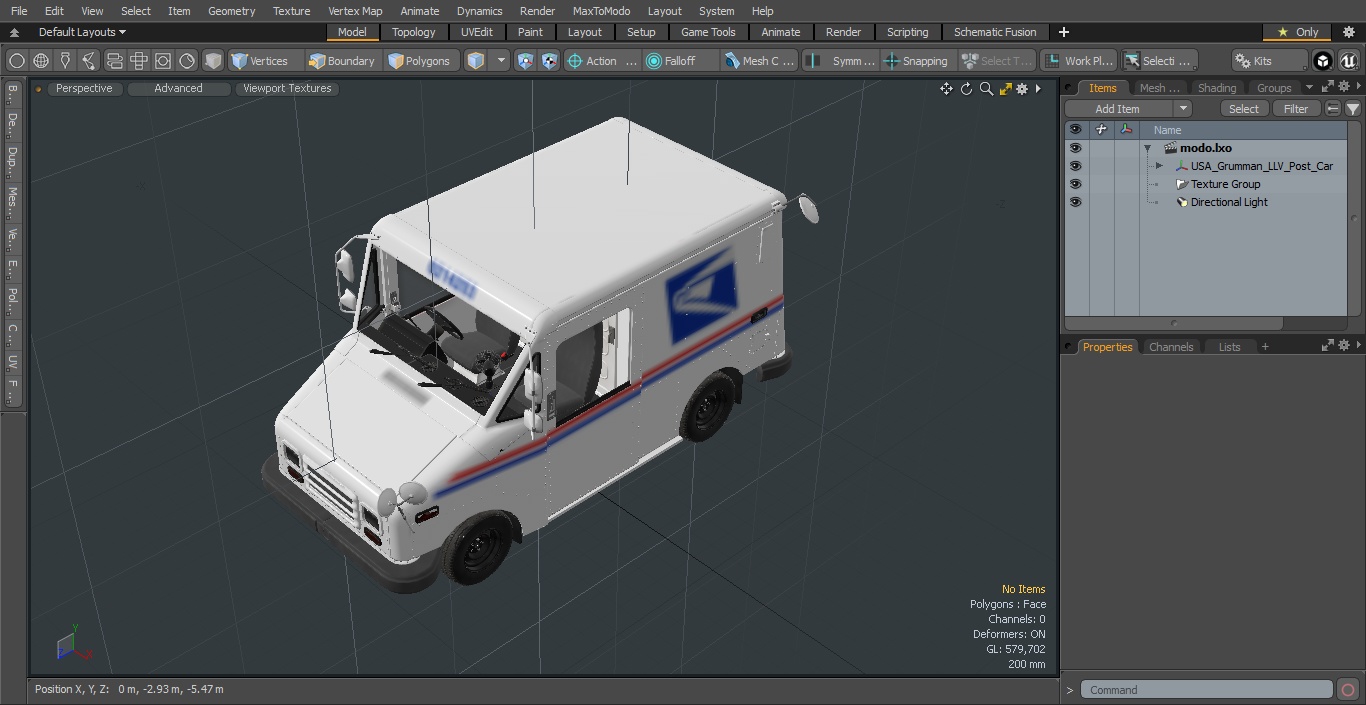Open dropdown arrow next to the cube mode icon
This screenshot has width=1366, height=705.
[x=501, y=61]
